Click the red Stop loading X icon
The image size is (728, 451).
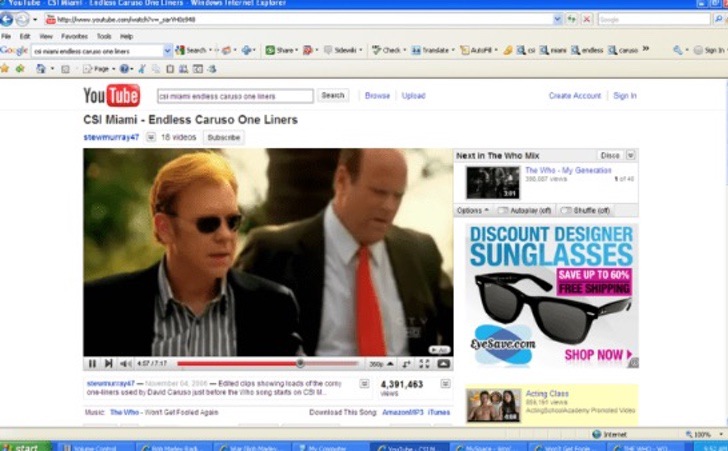(586, 19)
